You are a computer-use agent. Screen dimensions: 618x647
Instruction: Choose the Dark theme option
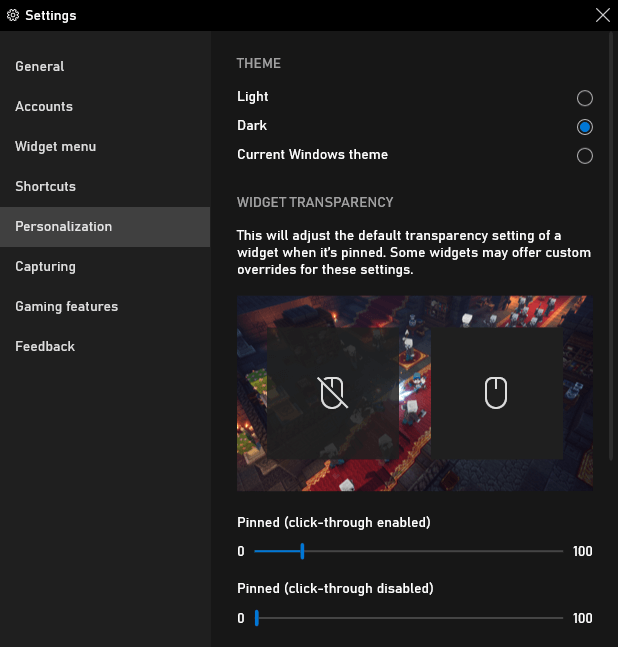pos(585,127)
